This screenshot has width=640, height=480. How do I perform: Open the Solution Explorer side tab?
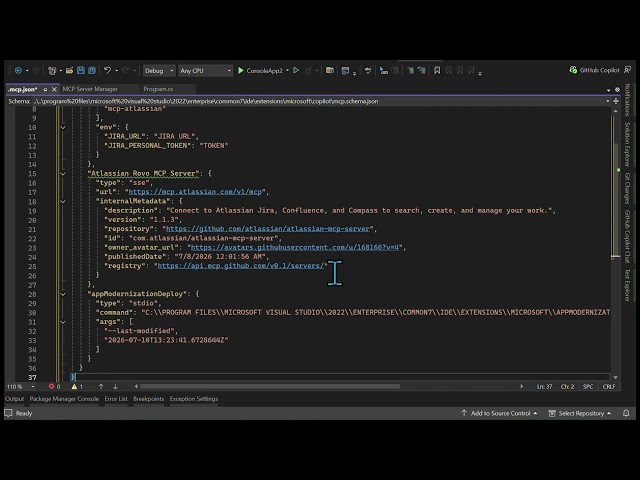pos(627,144)
